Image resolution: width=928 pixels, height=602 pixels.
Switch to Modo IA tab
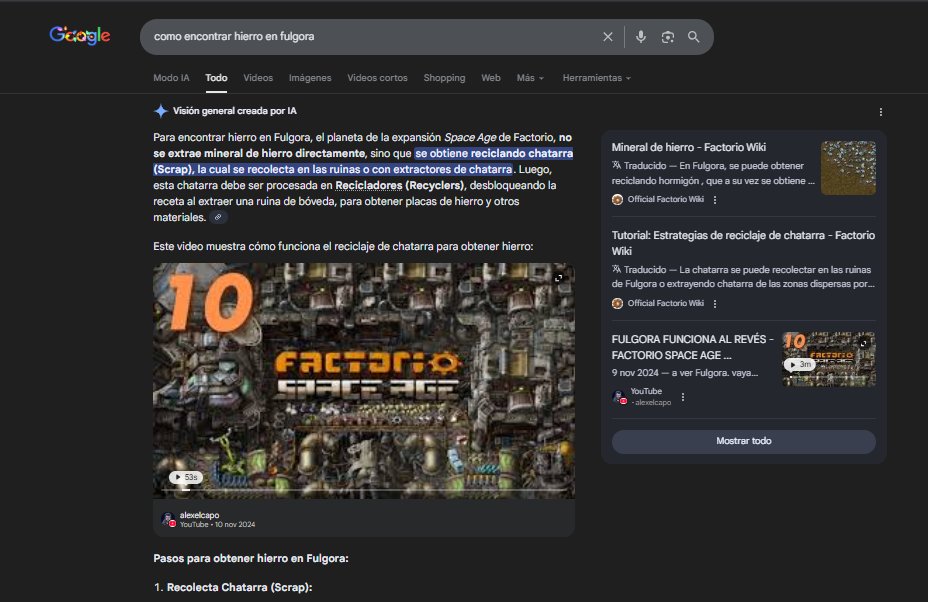click(171, 78)
